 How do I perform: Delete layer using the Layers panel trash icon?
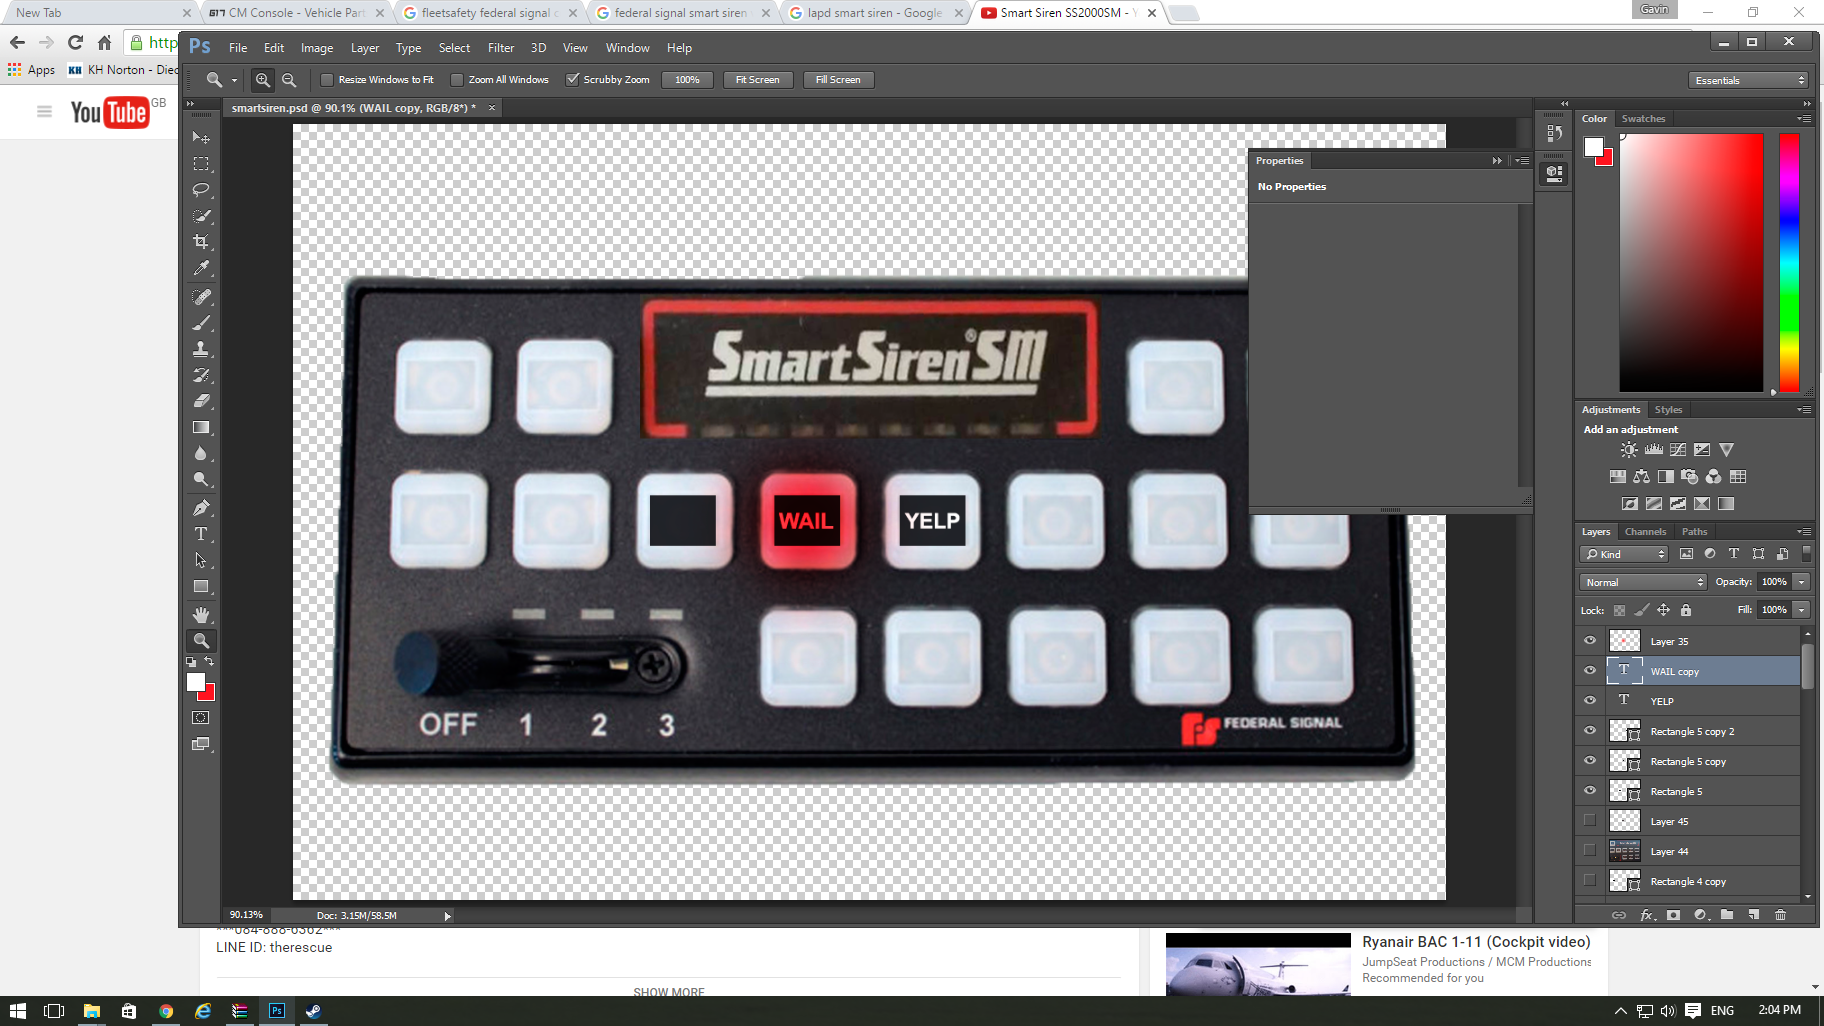click(x=1780, y=915)
